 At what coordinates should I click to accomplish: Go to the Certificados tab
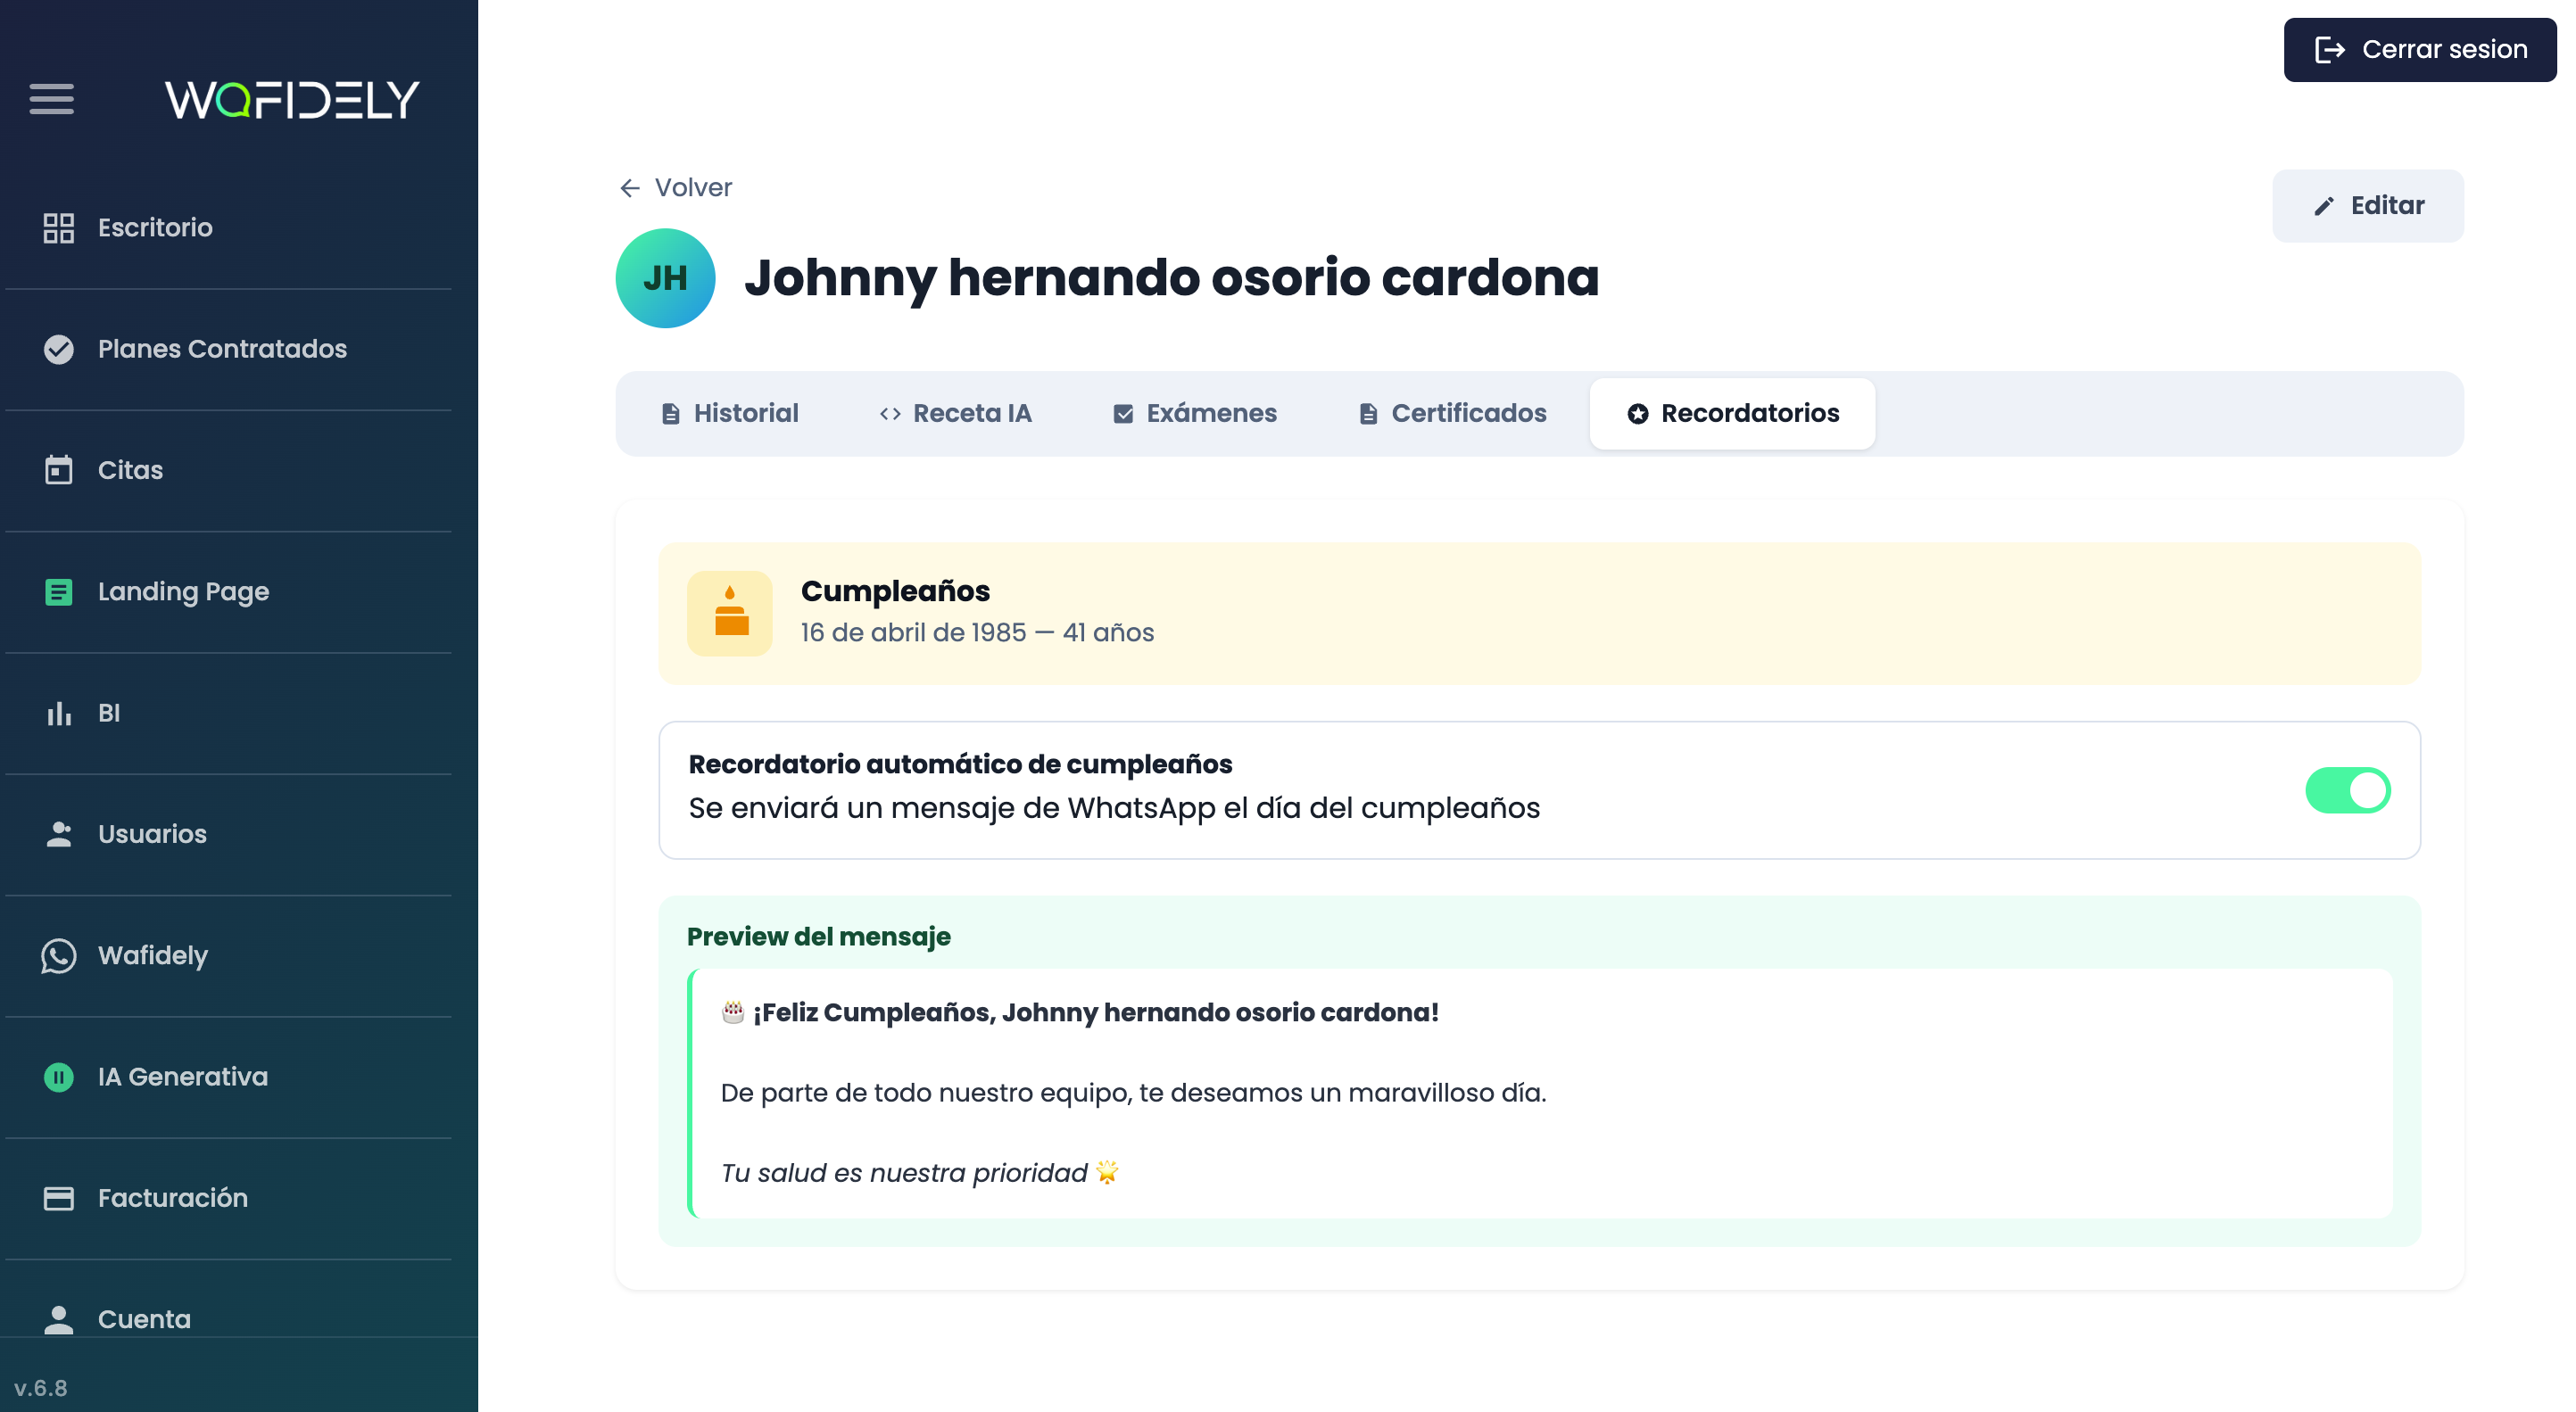pos(1452,414)
